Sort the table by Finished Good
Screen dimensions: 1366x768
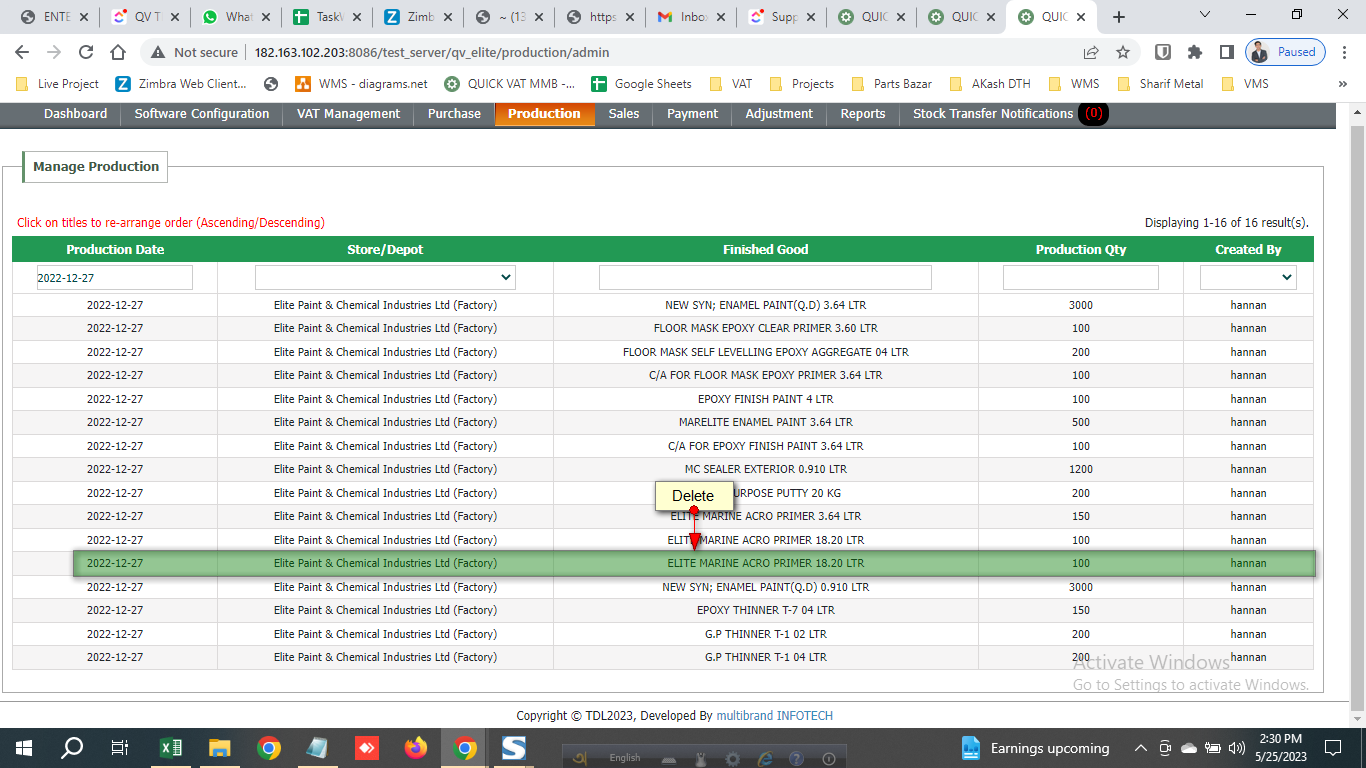click(766, 250)
